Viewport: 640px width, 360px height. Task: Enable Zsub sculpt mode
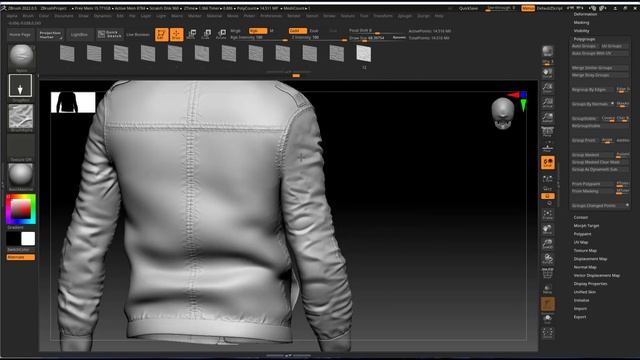314,31
